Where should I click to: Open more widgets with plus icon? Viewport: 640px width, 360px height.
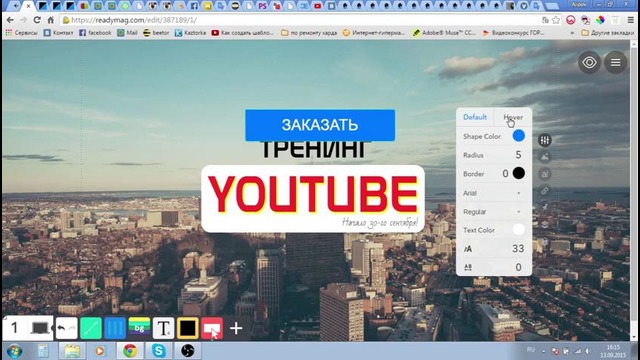tap(236, 328)
